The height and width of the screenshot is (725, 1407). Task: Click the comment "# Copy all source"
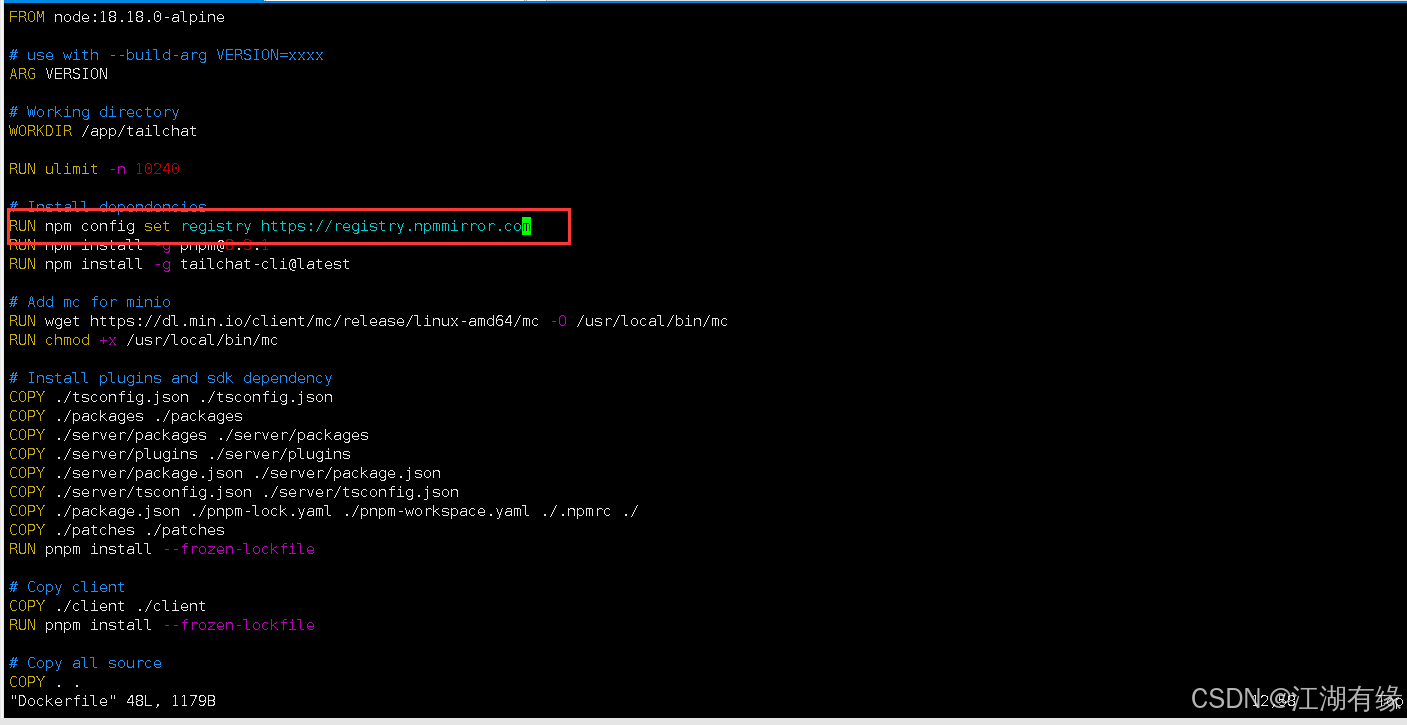tap(85, 663)
